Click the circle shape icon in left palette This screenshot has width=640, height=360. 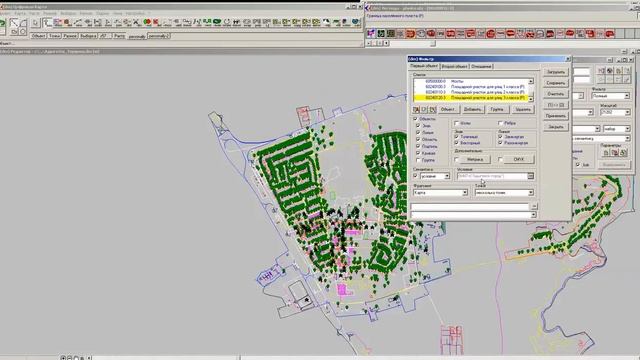coord(23,31)
